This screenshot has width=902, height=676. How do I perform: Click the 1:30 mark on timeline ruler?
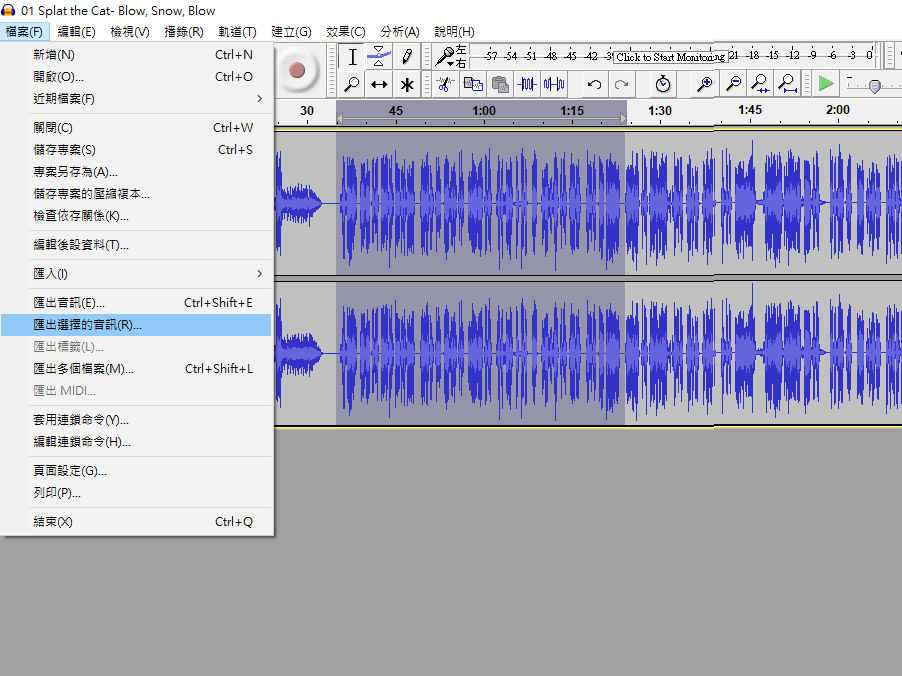[659, 110]
